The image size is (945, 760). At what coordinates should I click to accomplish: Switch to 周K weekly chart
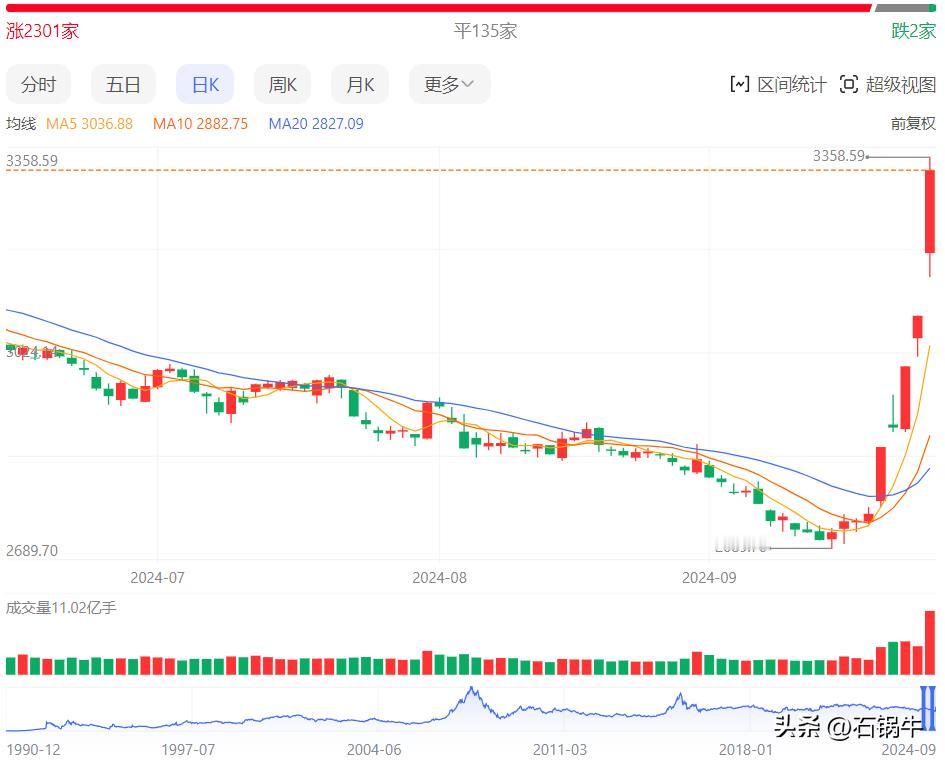coord(282,84)
